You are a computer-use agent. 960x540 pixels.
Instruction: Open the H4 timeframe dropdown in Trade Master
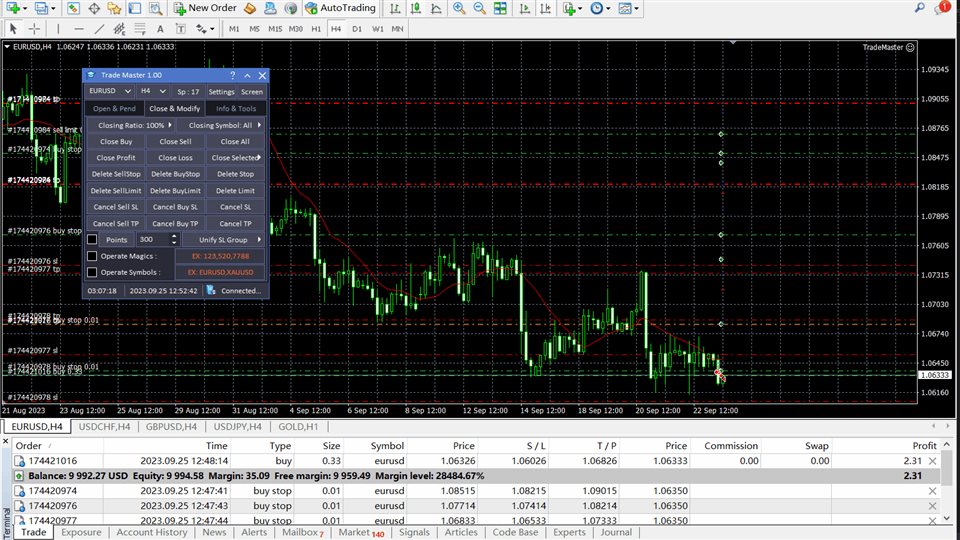coord(153,91)
